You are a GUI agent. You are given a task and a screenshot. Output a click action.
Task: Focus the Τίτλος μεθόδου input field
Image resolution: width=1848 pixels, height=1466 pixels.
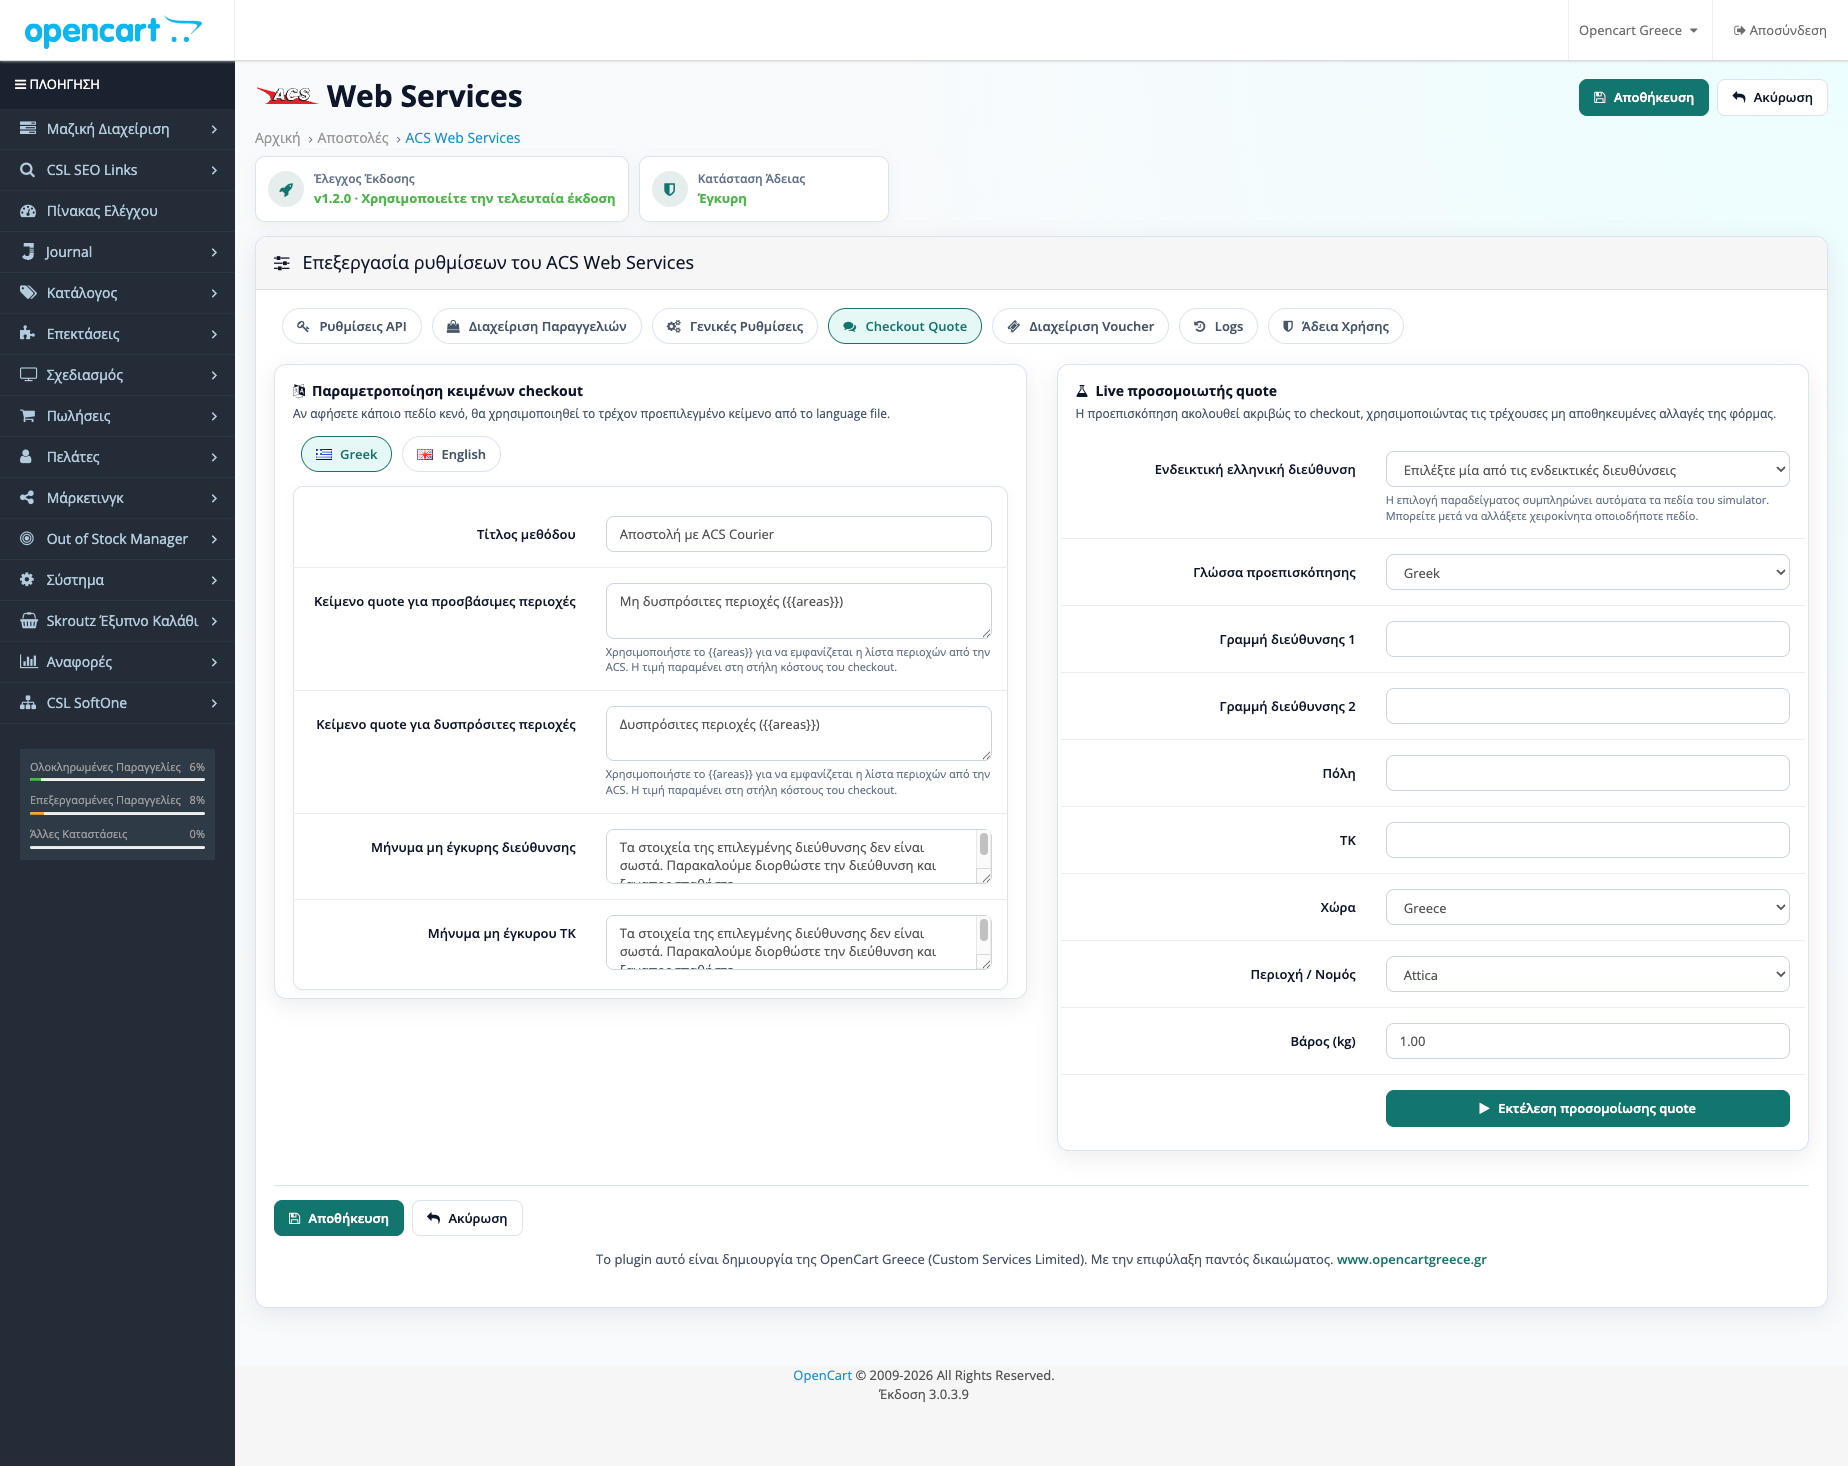(799, 534)
